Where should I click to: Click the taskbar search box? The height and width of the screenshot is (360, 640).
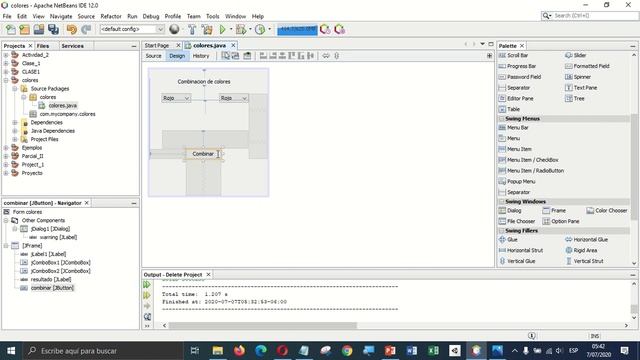[x=103, y=351]
